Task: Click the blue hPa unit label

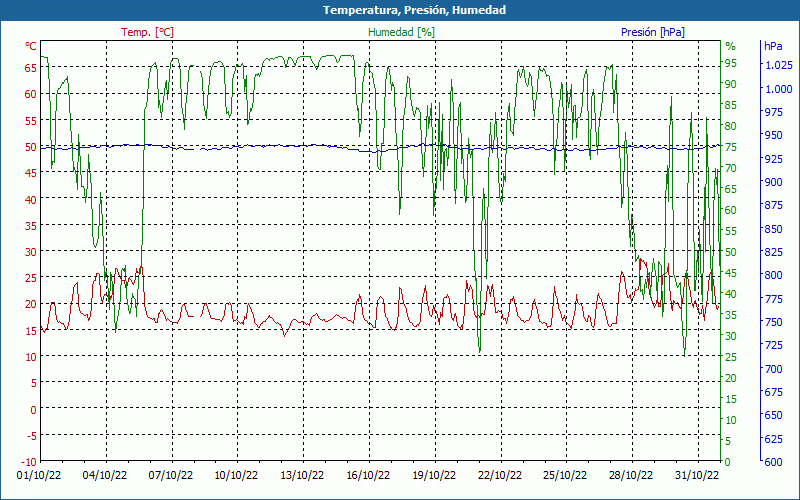Action: pos(773,46)
